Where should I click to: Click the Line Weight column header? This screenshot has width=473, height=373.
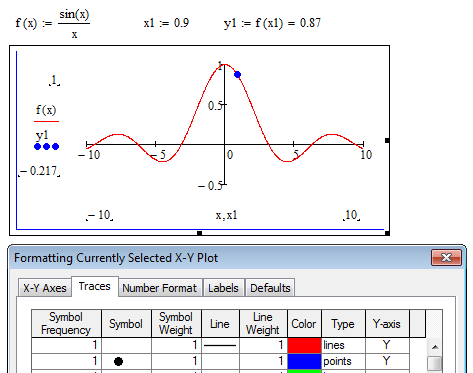263,323
